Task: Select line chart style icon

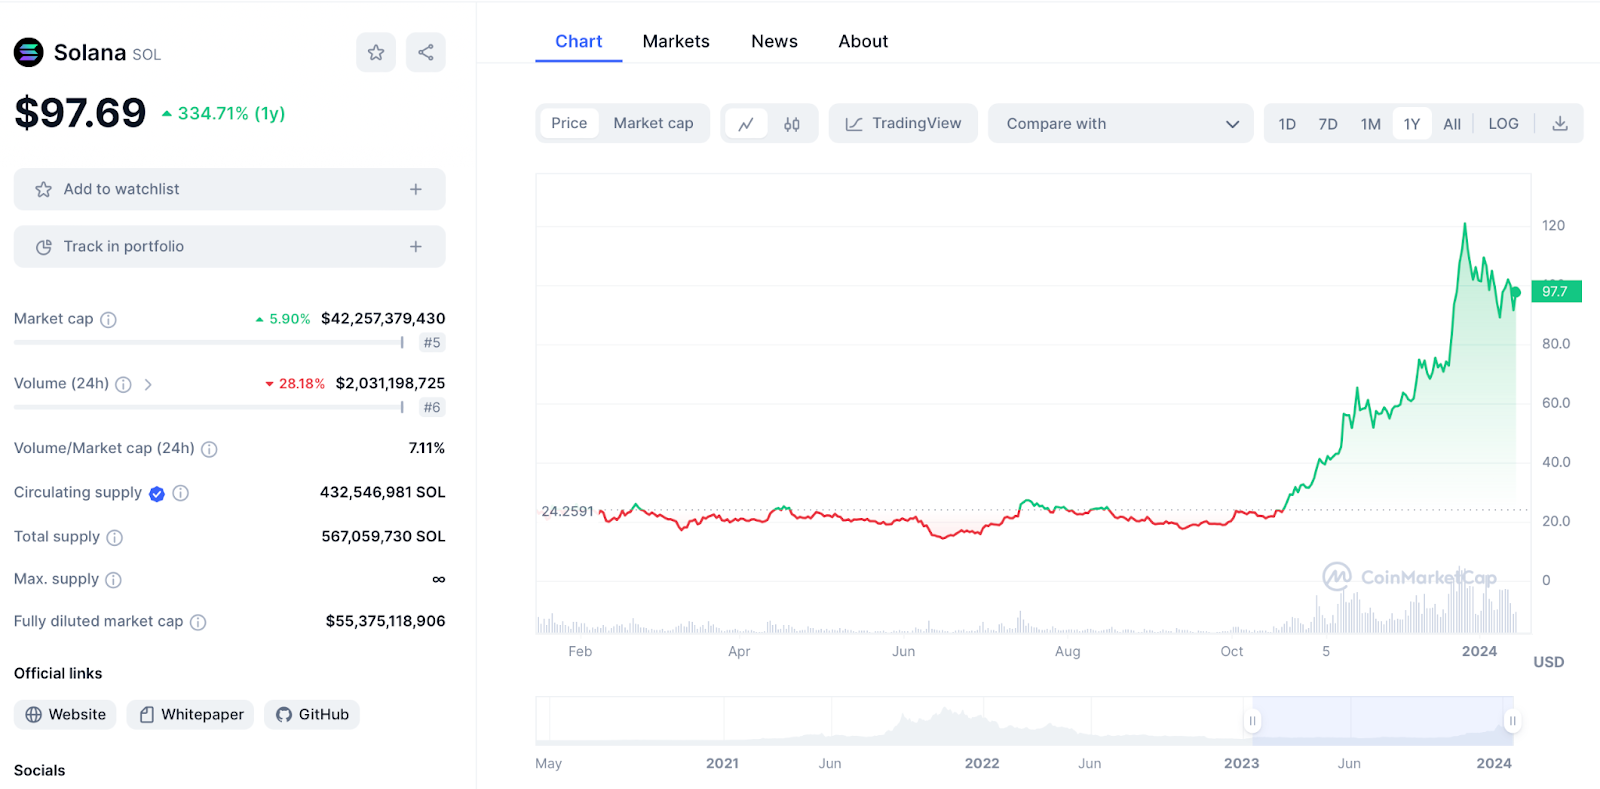Action: point(746,124)
